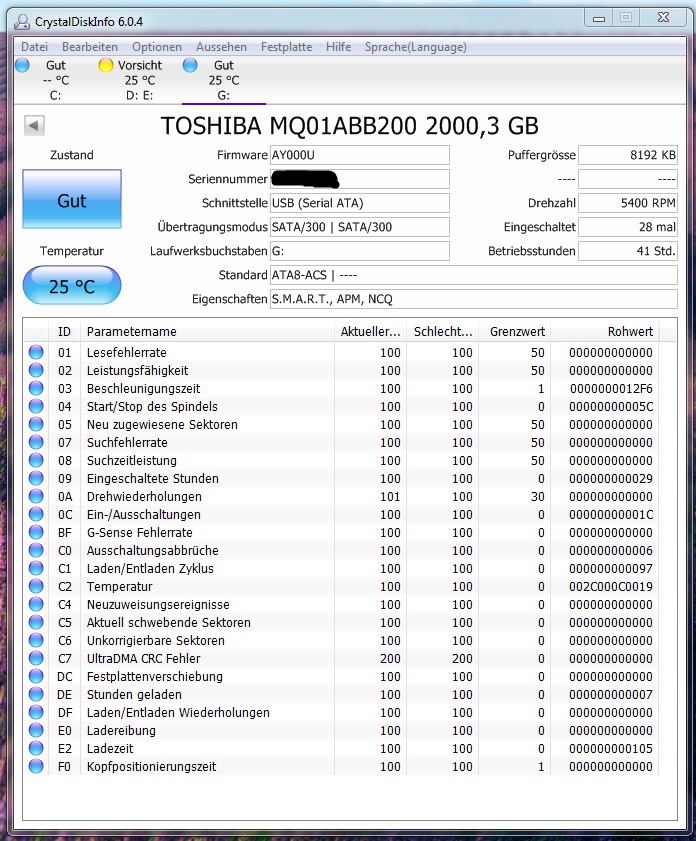Select the Laden/Entladen Wiederholungen row text

coord(178,712)
